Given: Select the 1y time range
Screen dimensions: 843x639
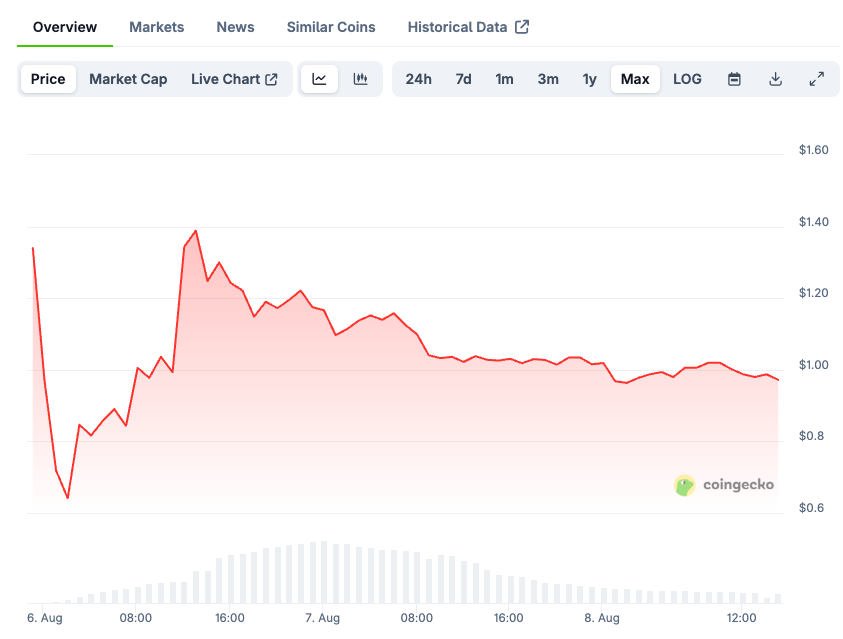Looking at the screenshot, I should click(589, 78).
